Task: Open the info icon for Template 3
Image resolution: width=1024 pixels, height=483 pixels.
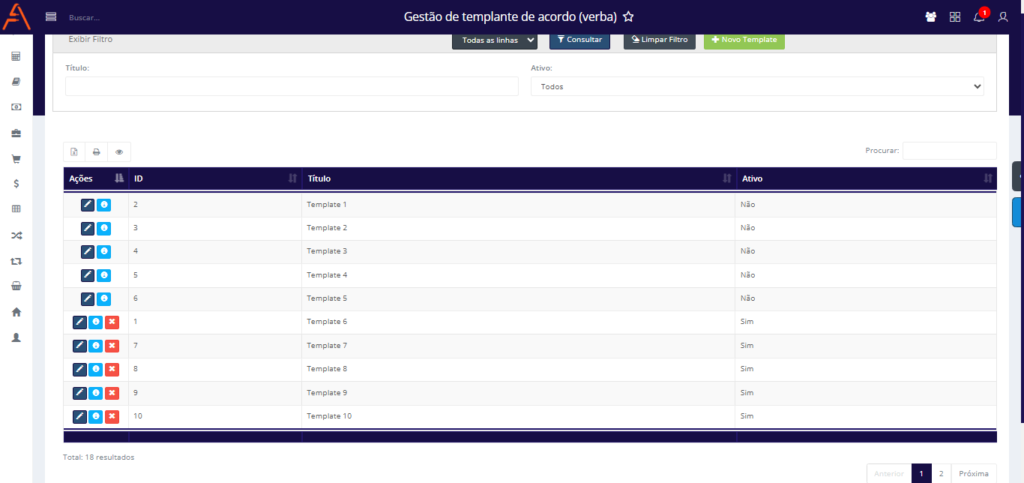Action: pos(103,251)
